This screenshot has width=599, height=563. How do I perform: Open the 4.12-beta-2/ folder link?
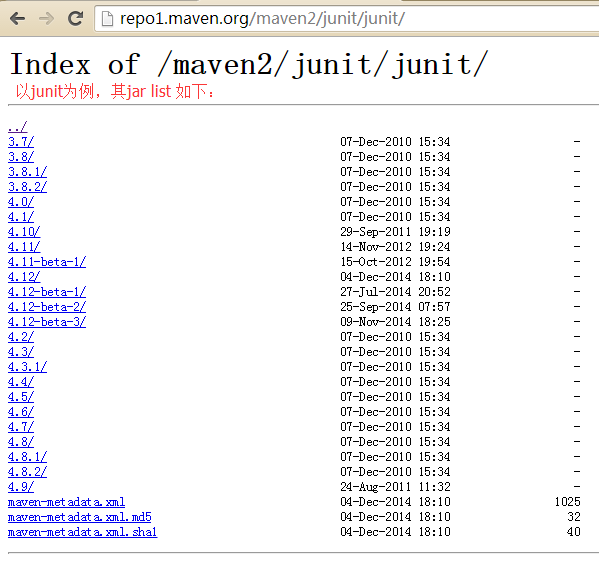47,306
